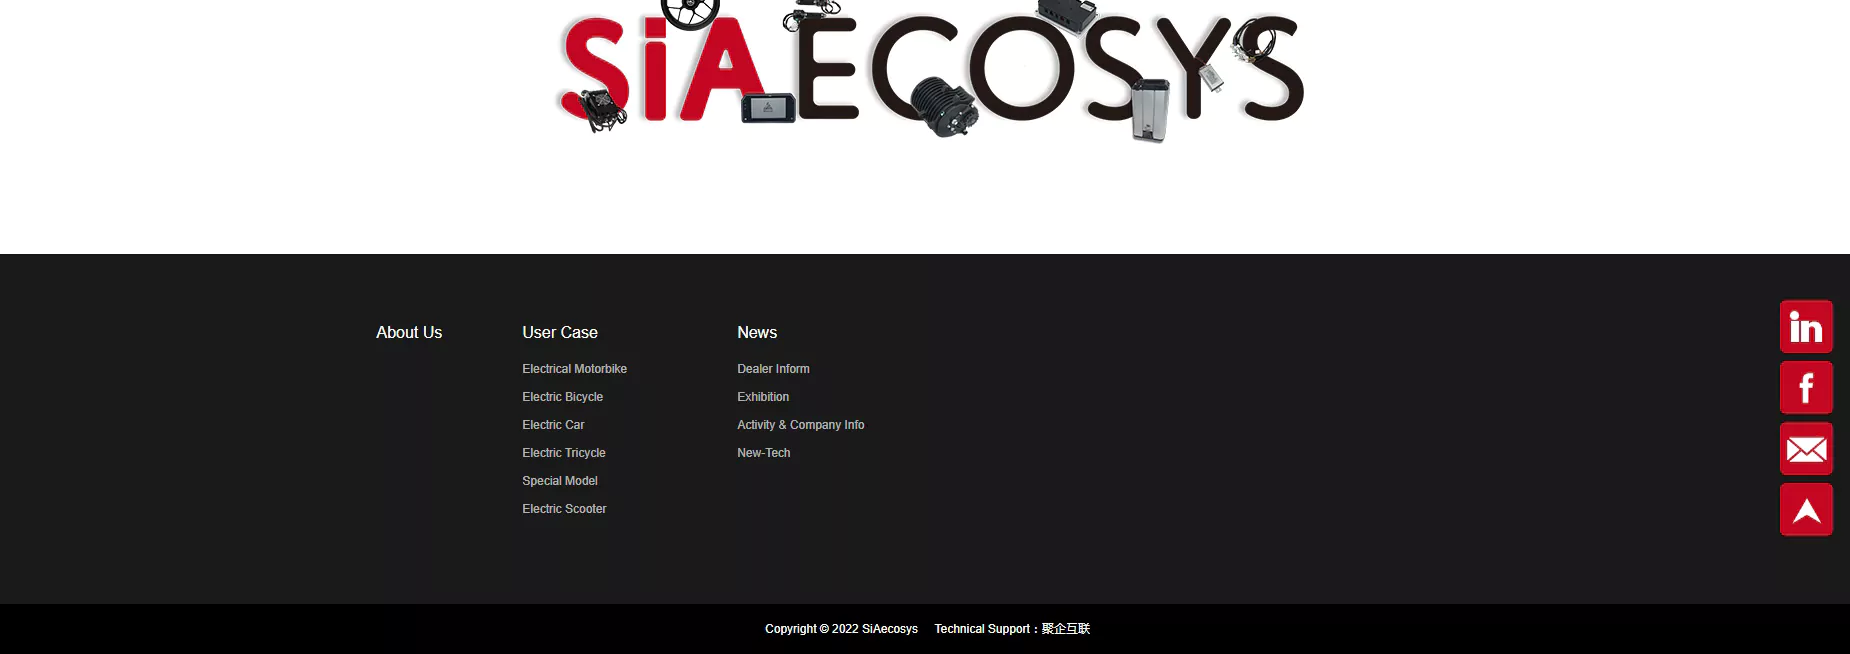
Task: Click the 聚企互联 technical support link
Action: (1066, 629)
